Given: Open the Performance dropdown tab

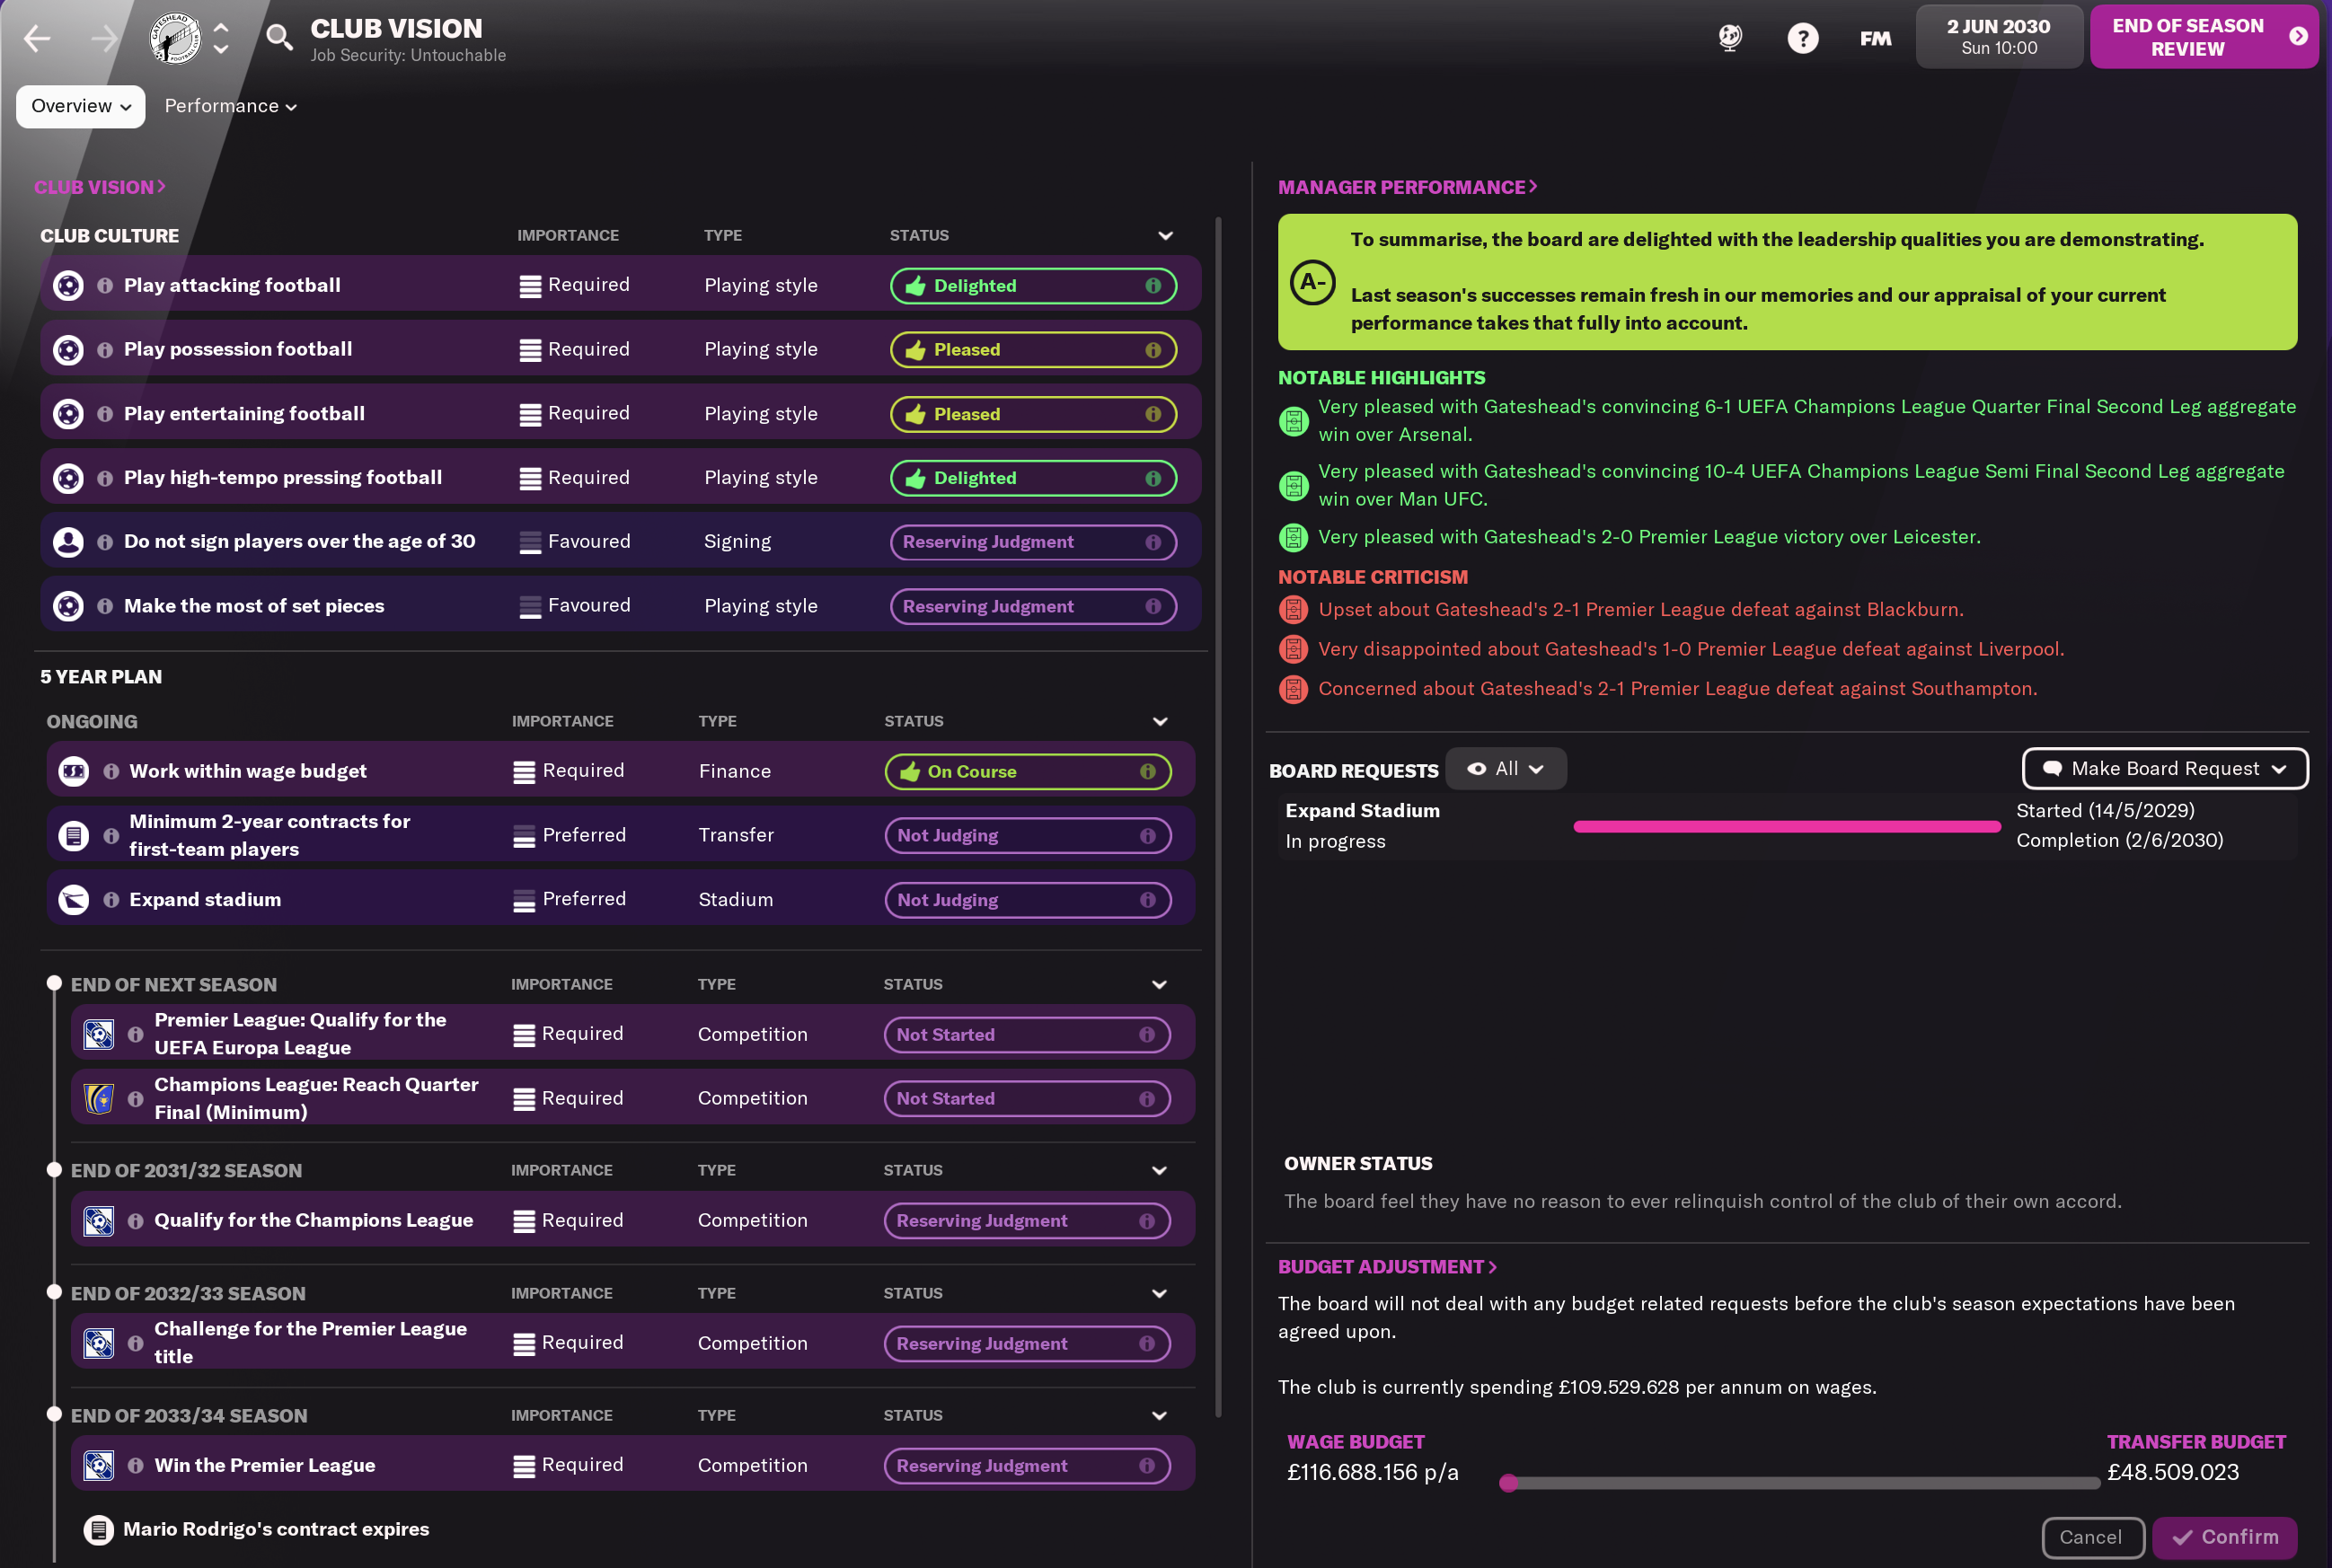Looking at the screenshot, I should click(x=230, y=106).
